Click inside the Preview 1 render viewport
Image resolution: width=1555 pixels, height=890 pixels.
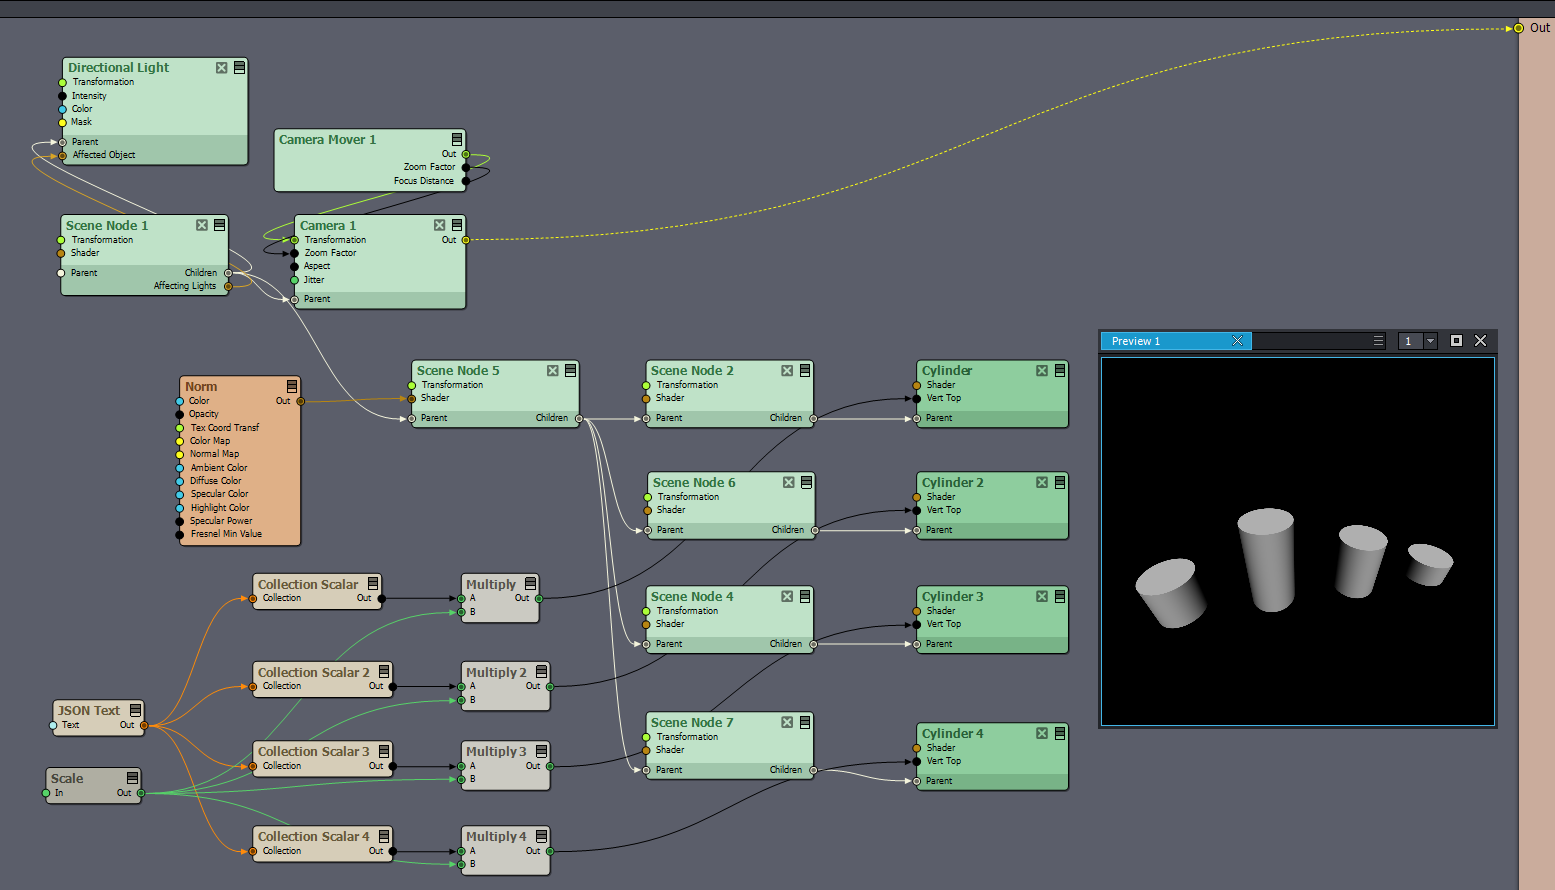[x=1297, y=540]
